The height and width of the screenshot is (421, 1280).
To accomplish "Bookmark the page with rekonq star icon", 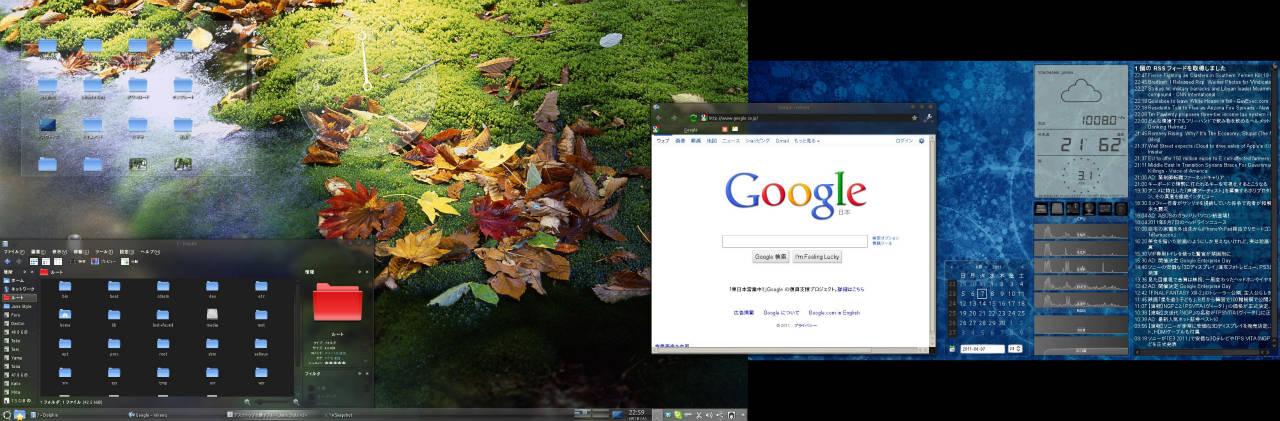I will pyautogui.click(x=914, y=117).
